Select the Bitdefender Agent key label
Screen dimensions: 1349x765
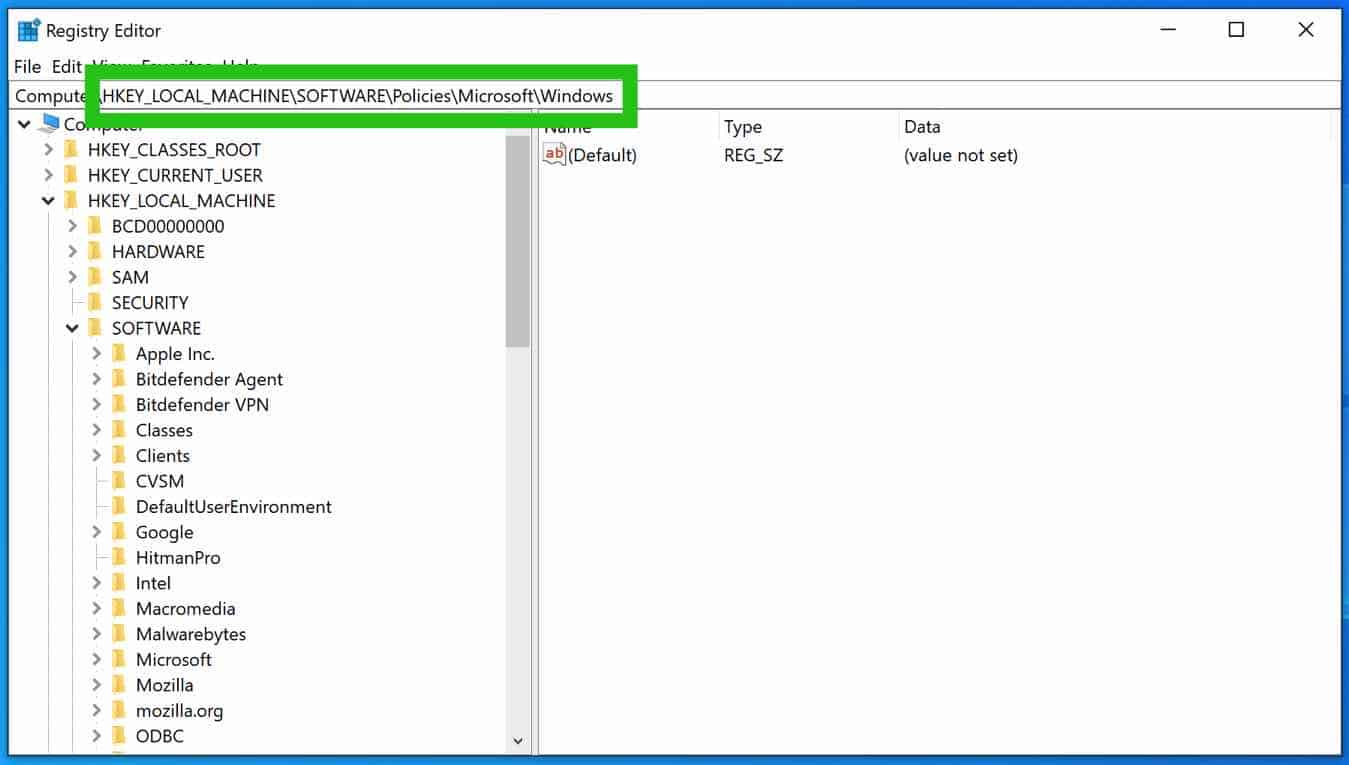pos(209,379)
